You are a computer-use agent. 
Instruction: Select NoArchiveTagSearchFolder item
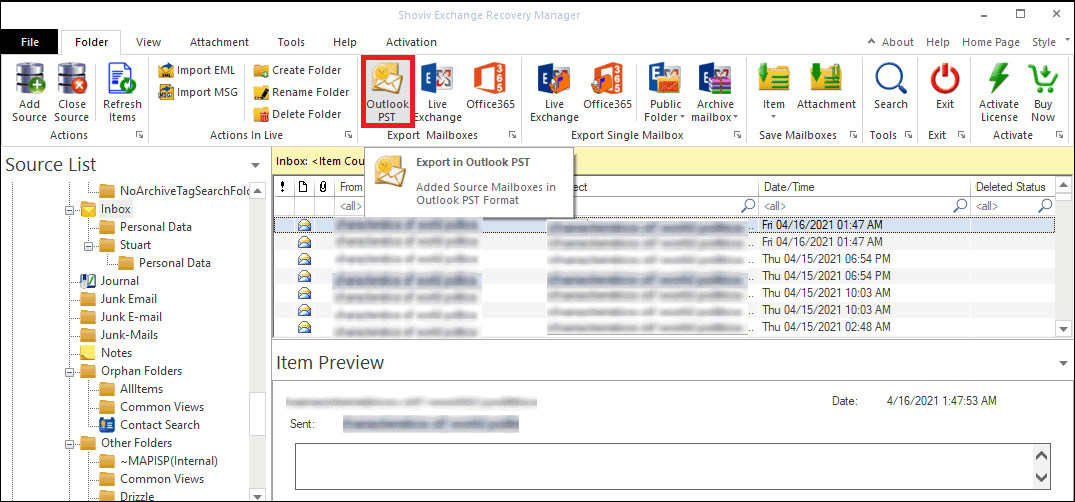184,191
